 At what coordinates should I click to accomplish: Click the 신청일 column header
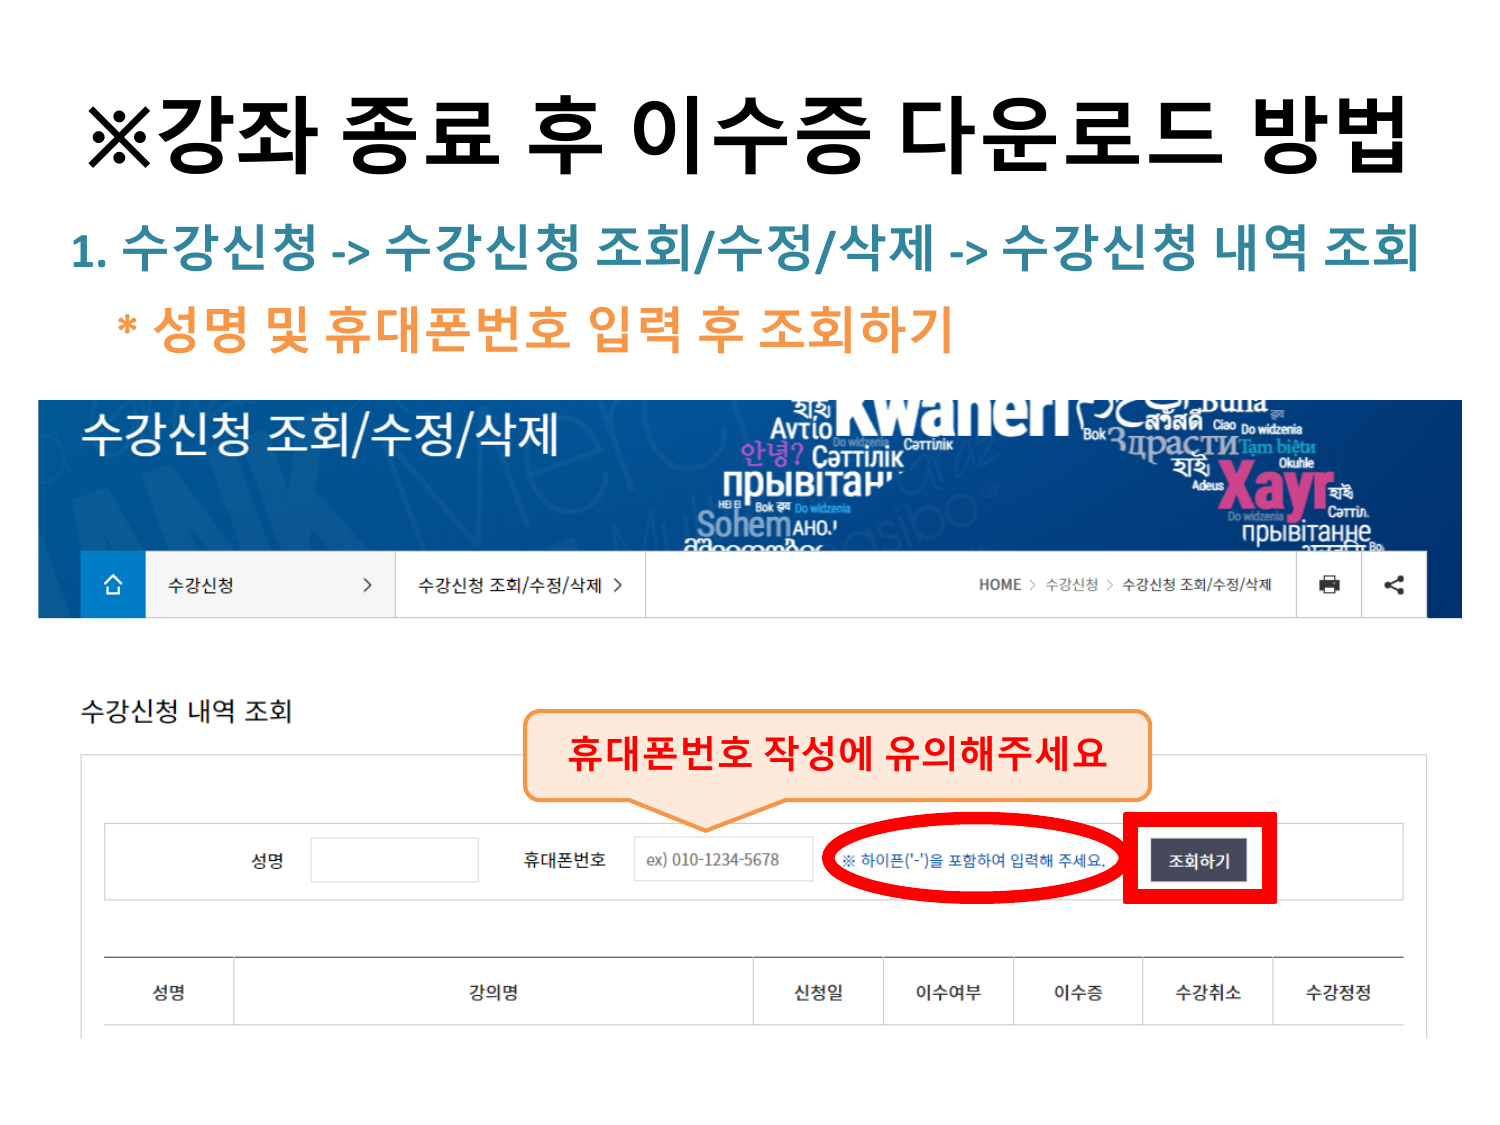818,992
